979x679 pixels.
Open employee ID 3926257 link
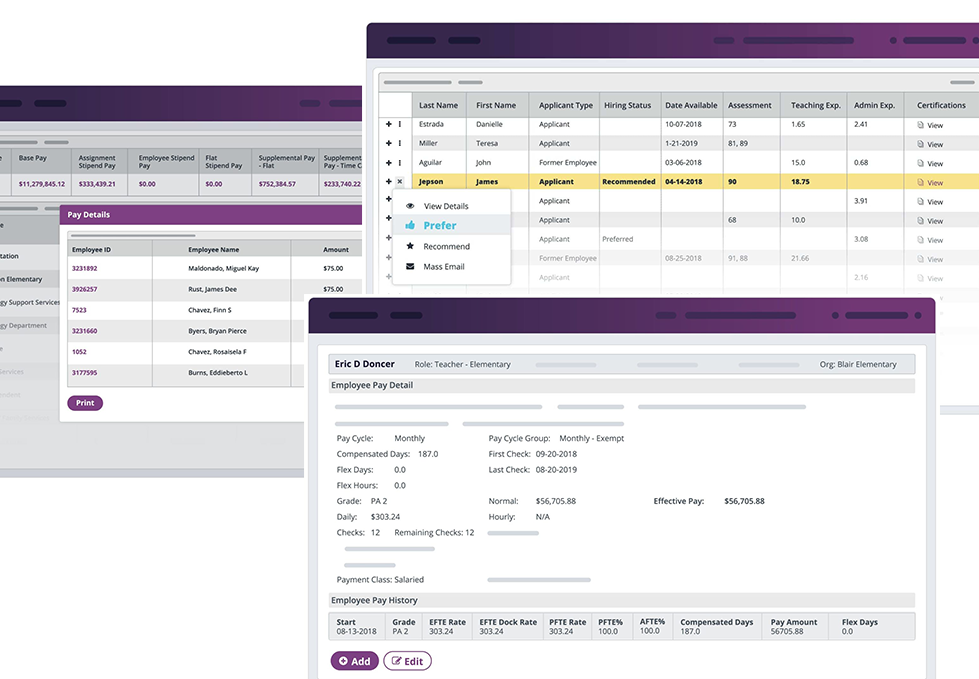[x=86, y=289]
